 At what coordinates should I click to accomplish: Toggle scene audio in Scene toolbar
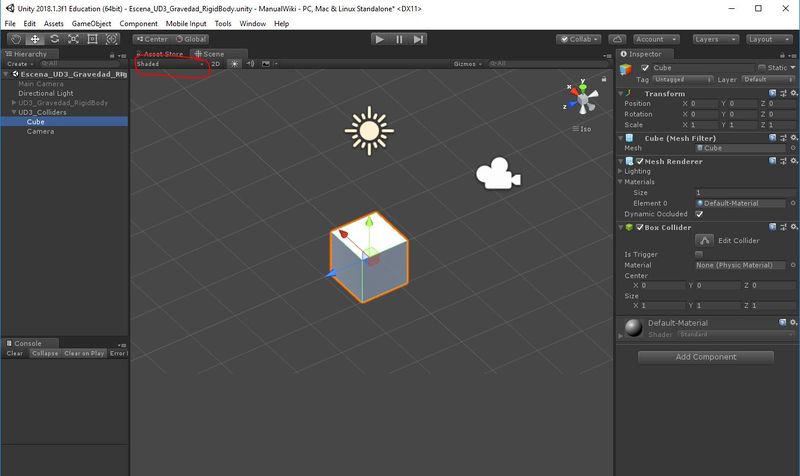250,64
